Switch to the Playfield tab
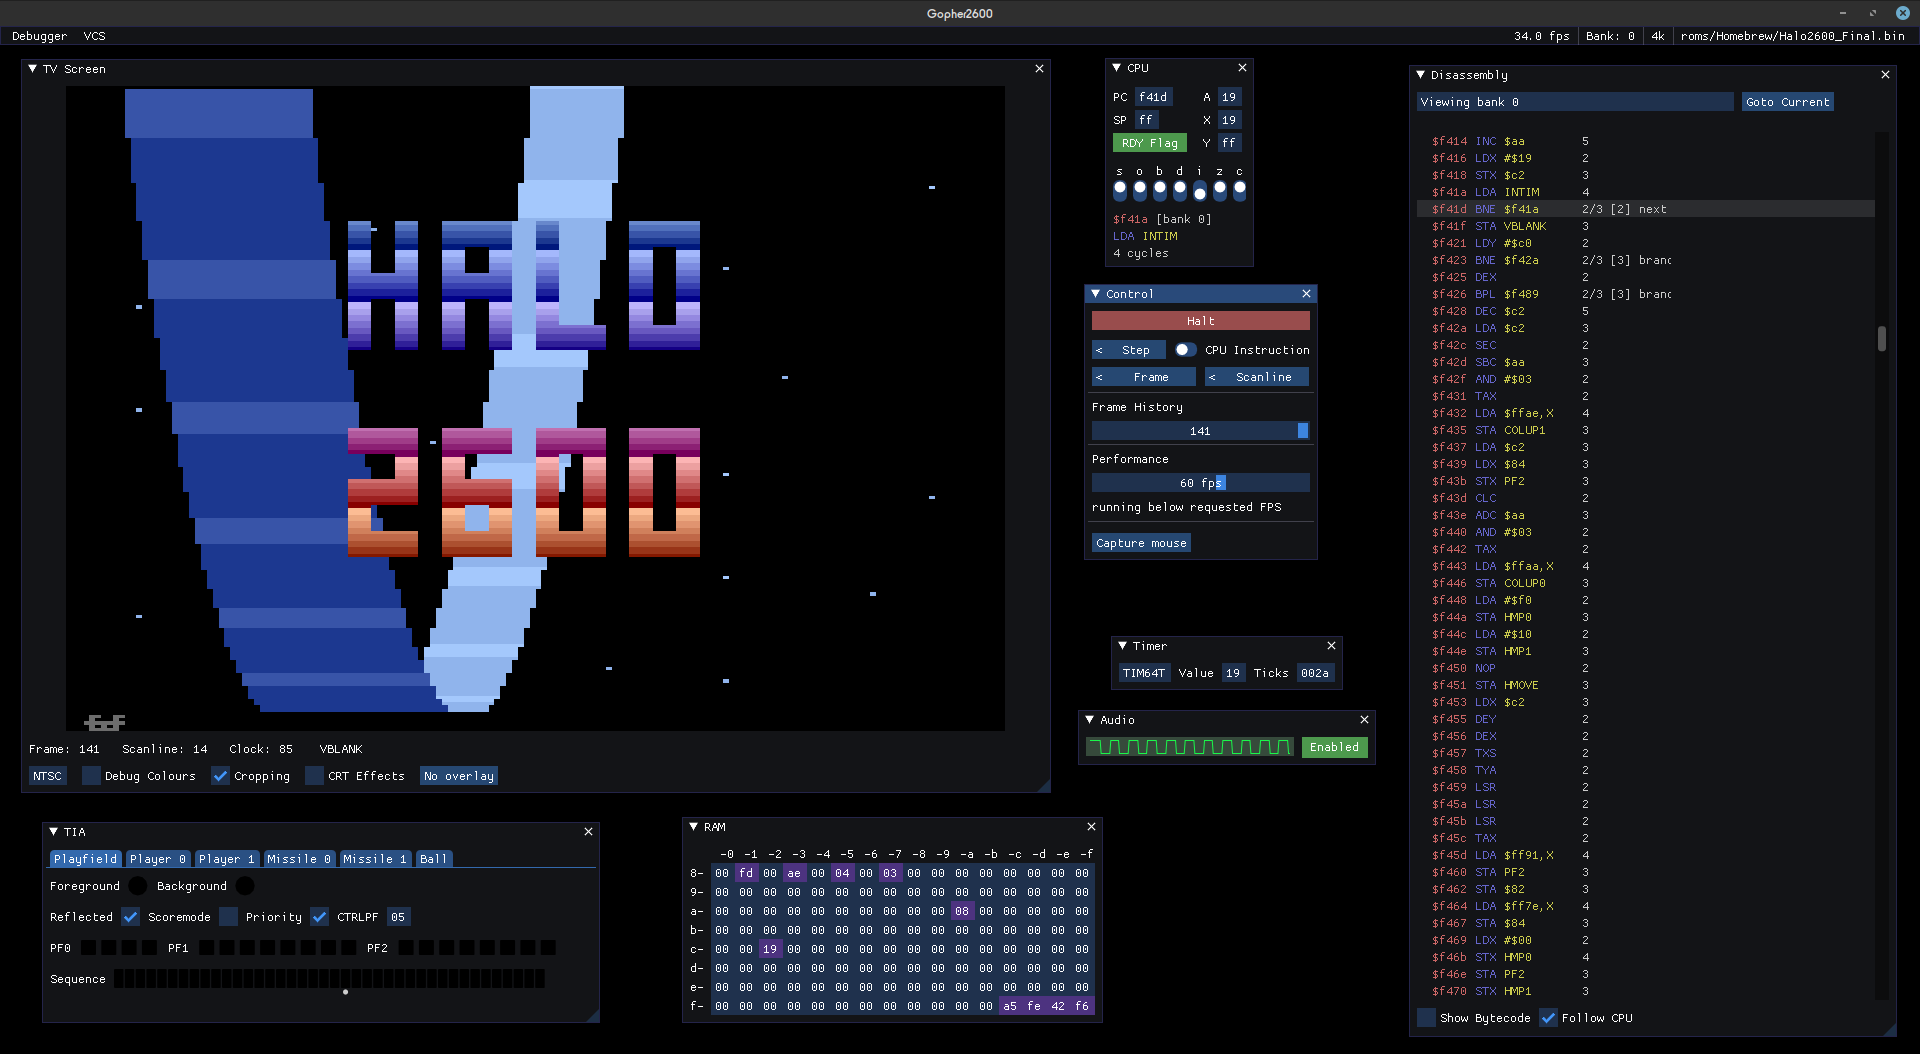The image size is (1920, 1054). [x=85, y=859]
